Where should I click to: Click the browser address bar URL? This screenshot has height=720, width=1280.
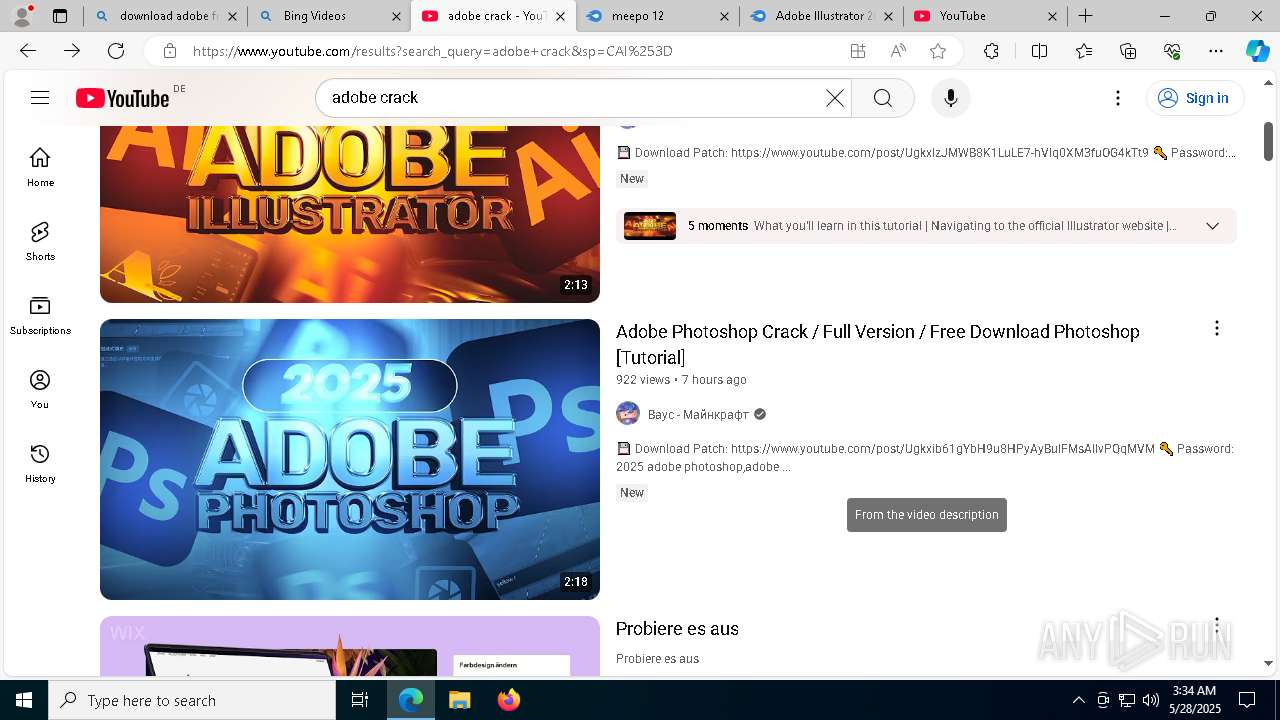pyautogui.click(x=432, y=51)
